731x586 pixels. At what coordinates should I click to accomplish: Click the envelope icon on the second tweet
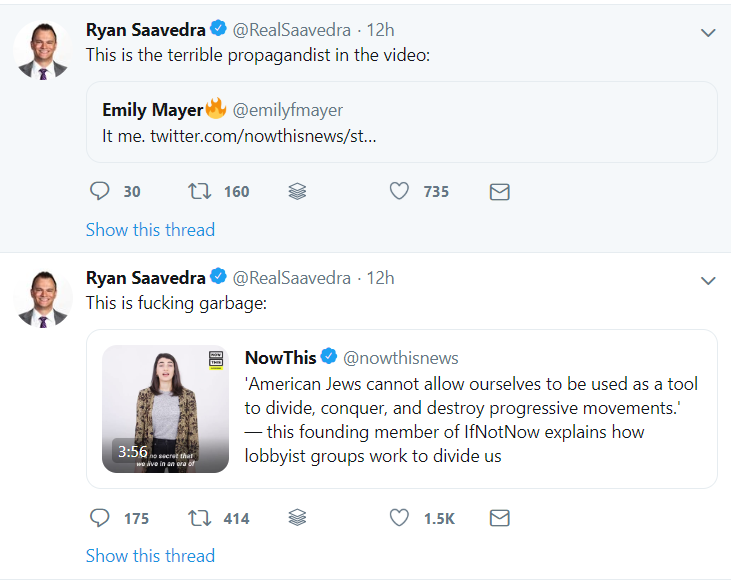[x=499, y=517]
